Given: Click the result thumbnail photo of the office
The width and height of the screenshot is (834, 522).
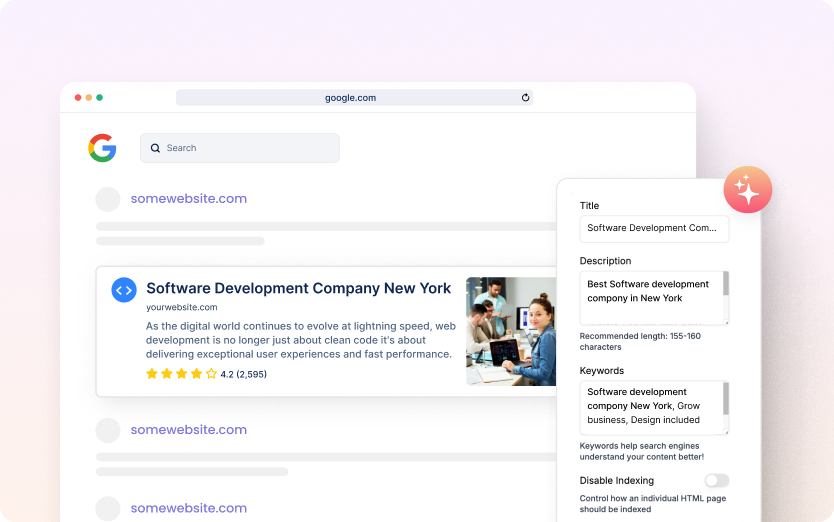Looking at the screenshot, I should (510, 331).
